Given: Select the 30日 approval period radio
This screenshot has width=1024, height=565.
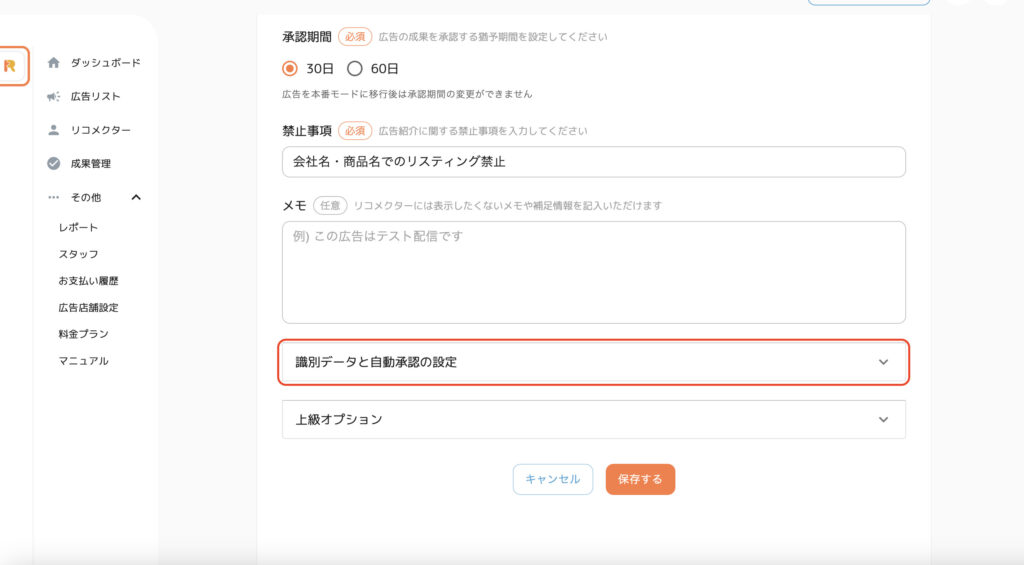Looking at the screenshot, I should 290,69.
